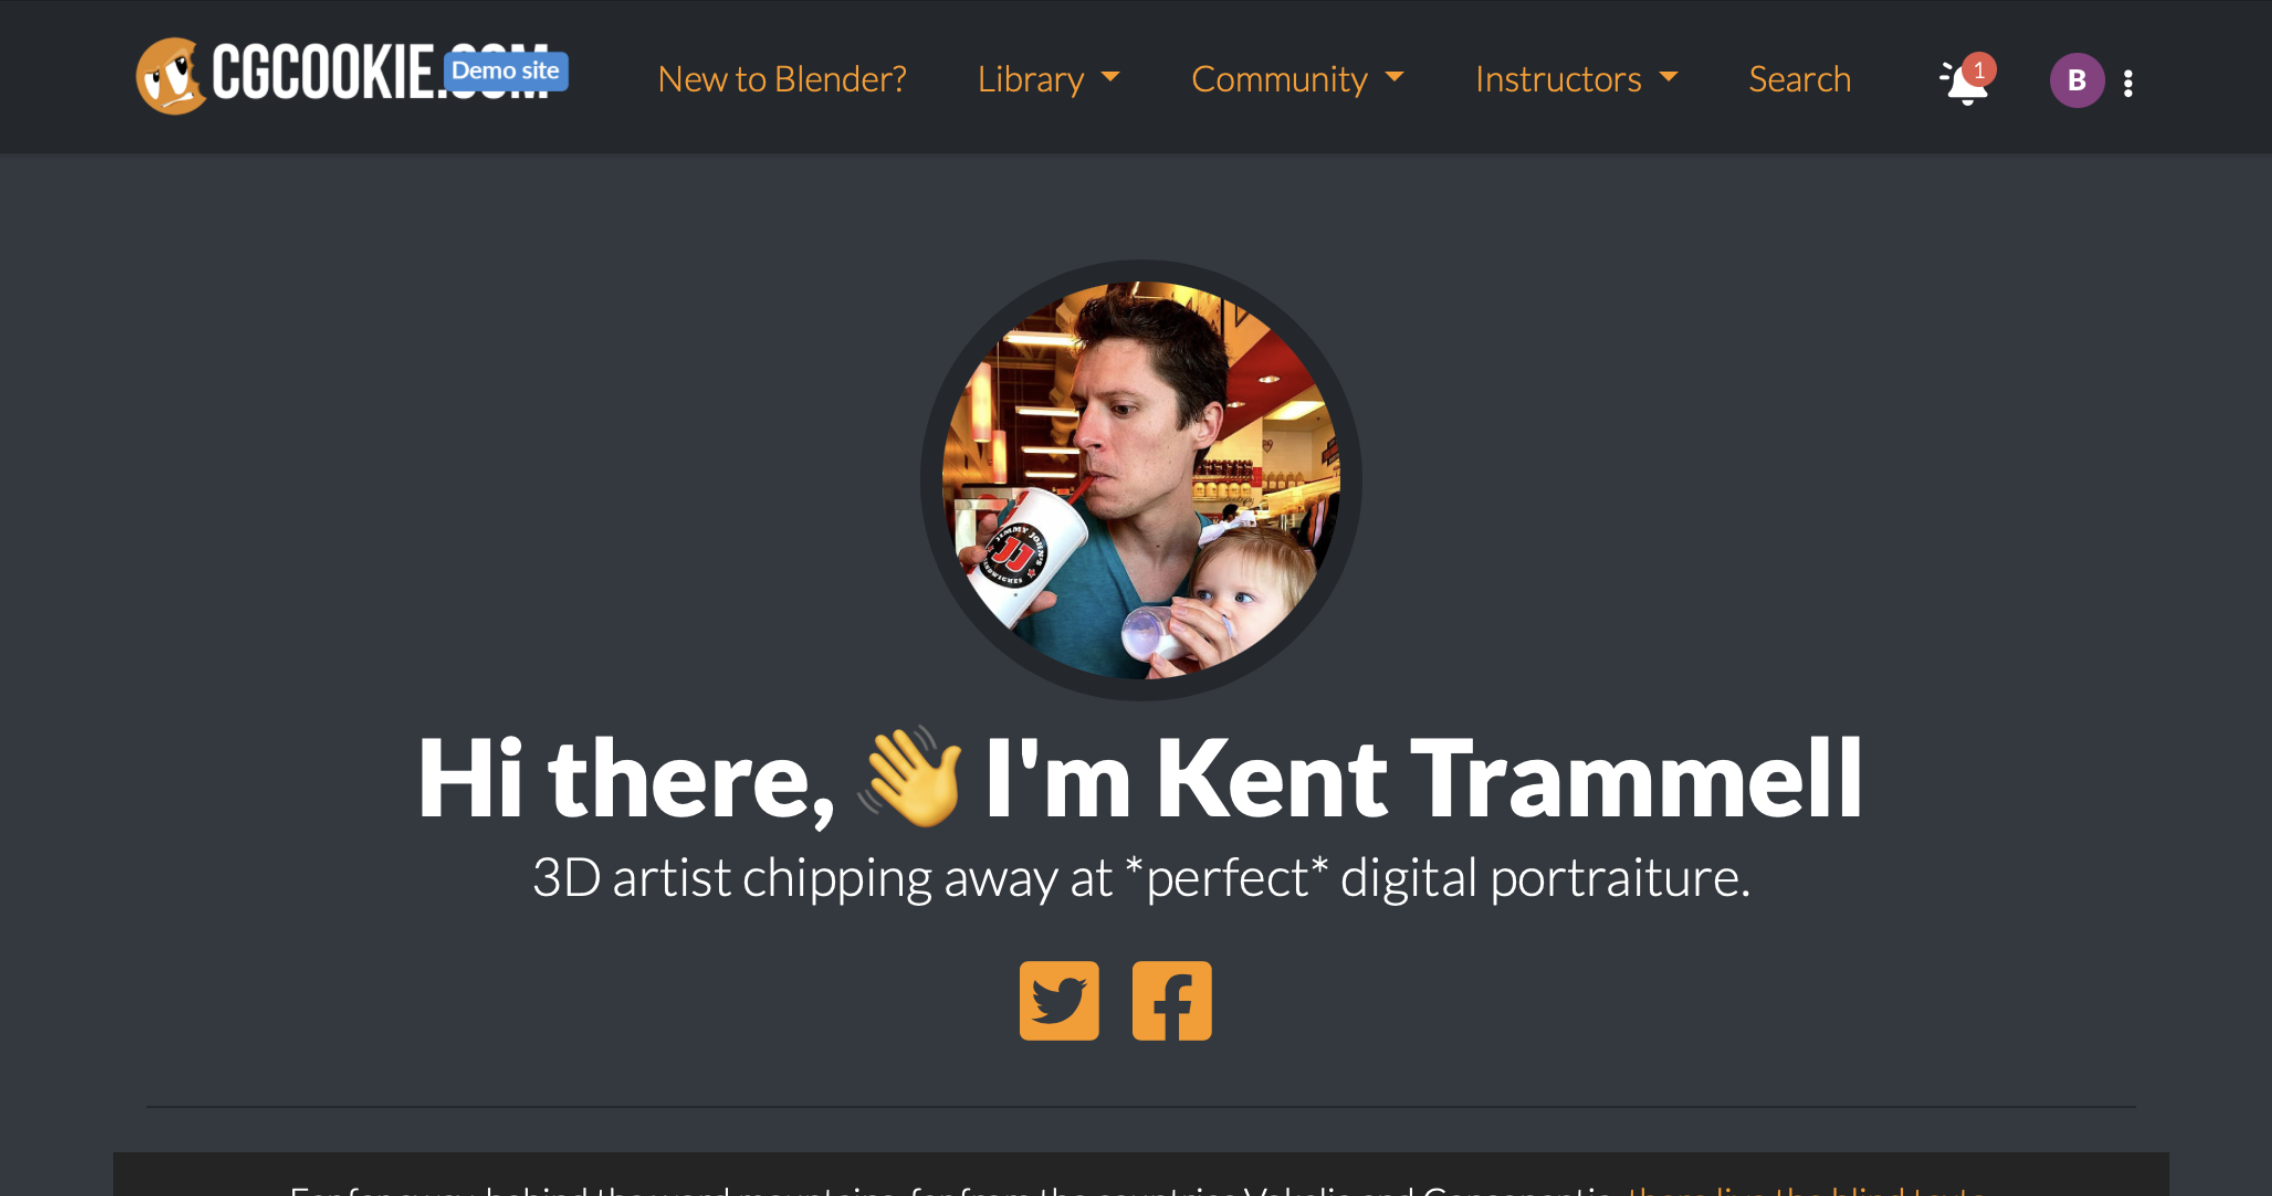Expand the Library dropdown

coord(1048,79)
